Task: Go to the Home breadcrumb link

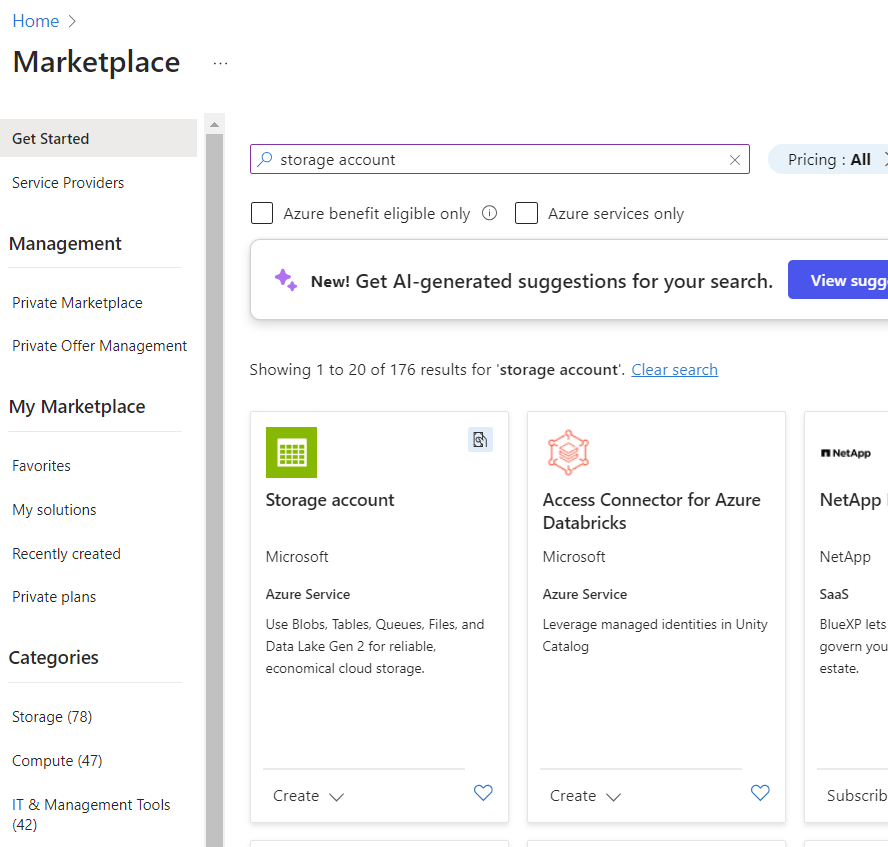Action: 35,21
